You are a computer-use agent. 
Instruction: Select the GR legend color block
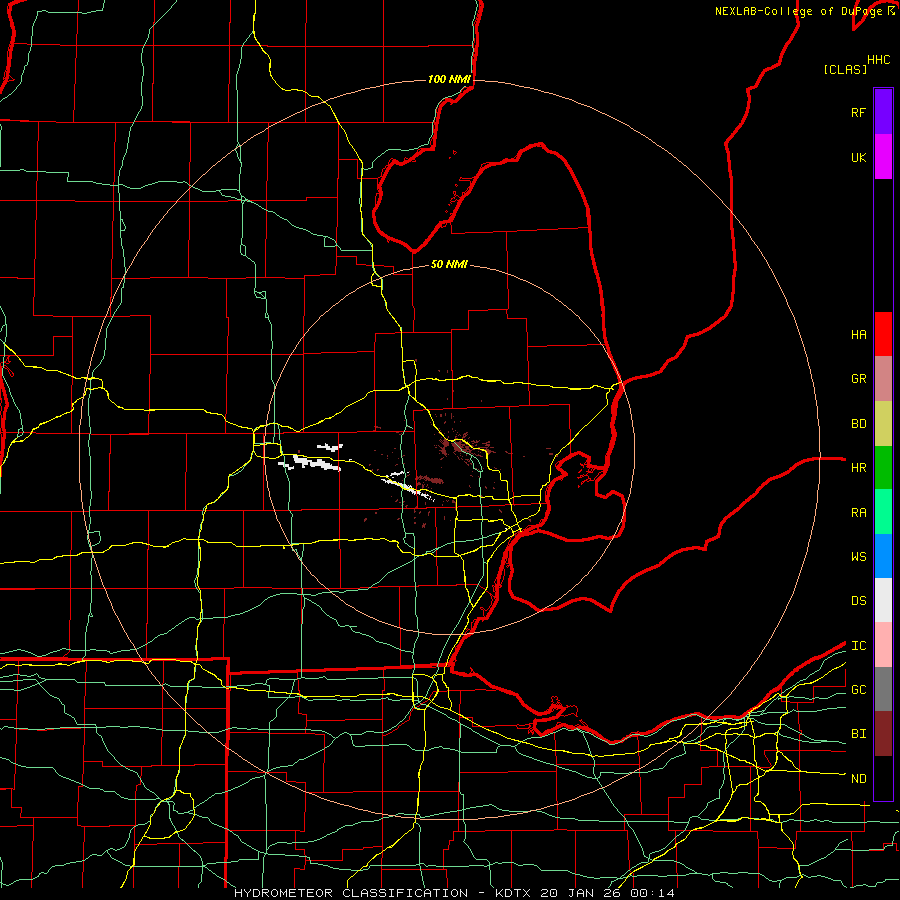pos(883,378)
